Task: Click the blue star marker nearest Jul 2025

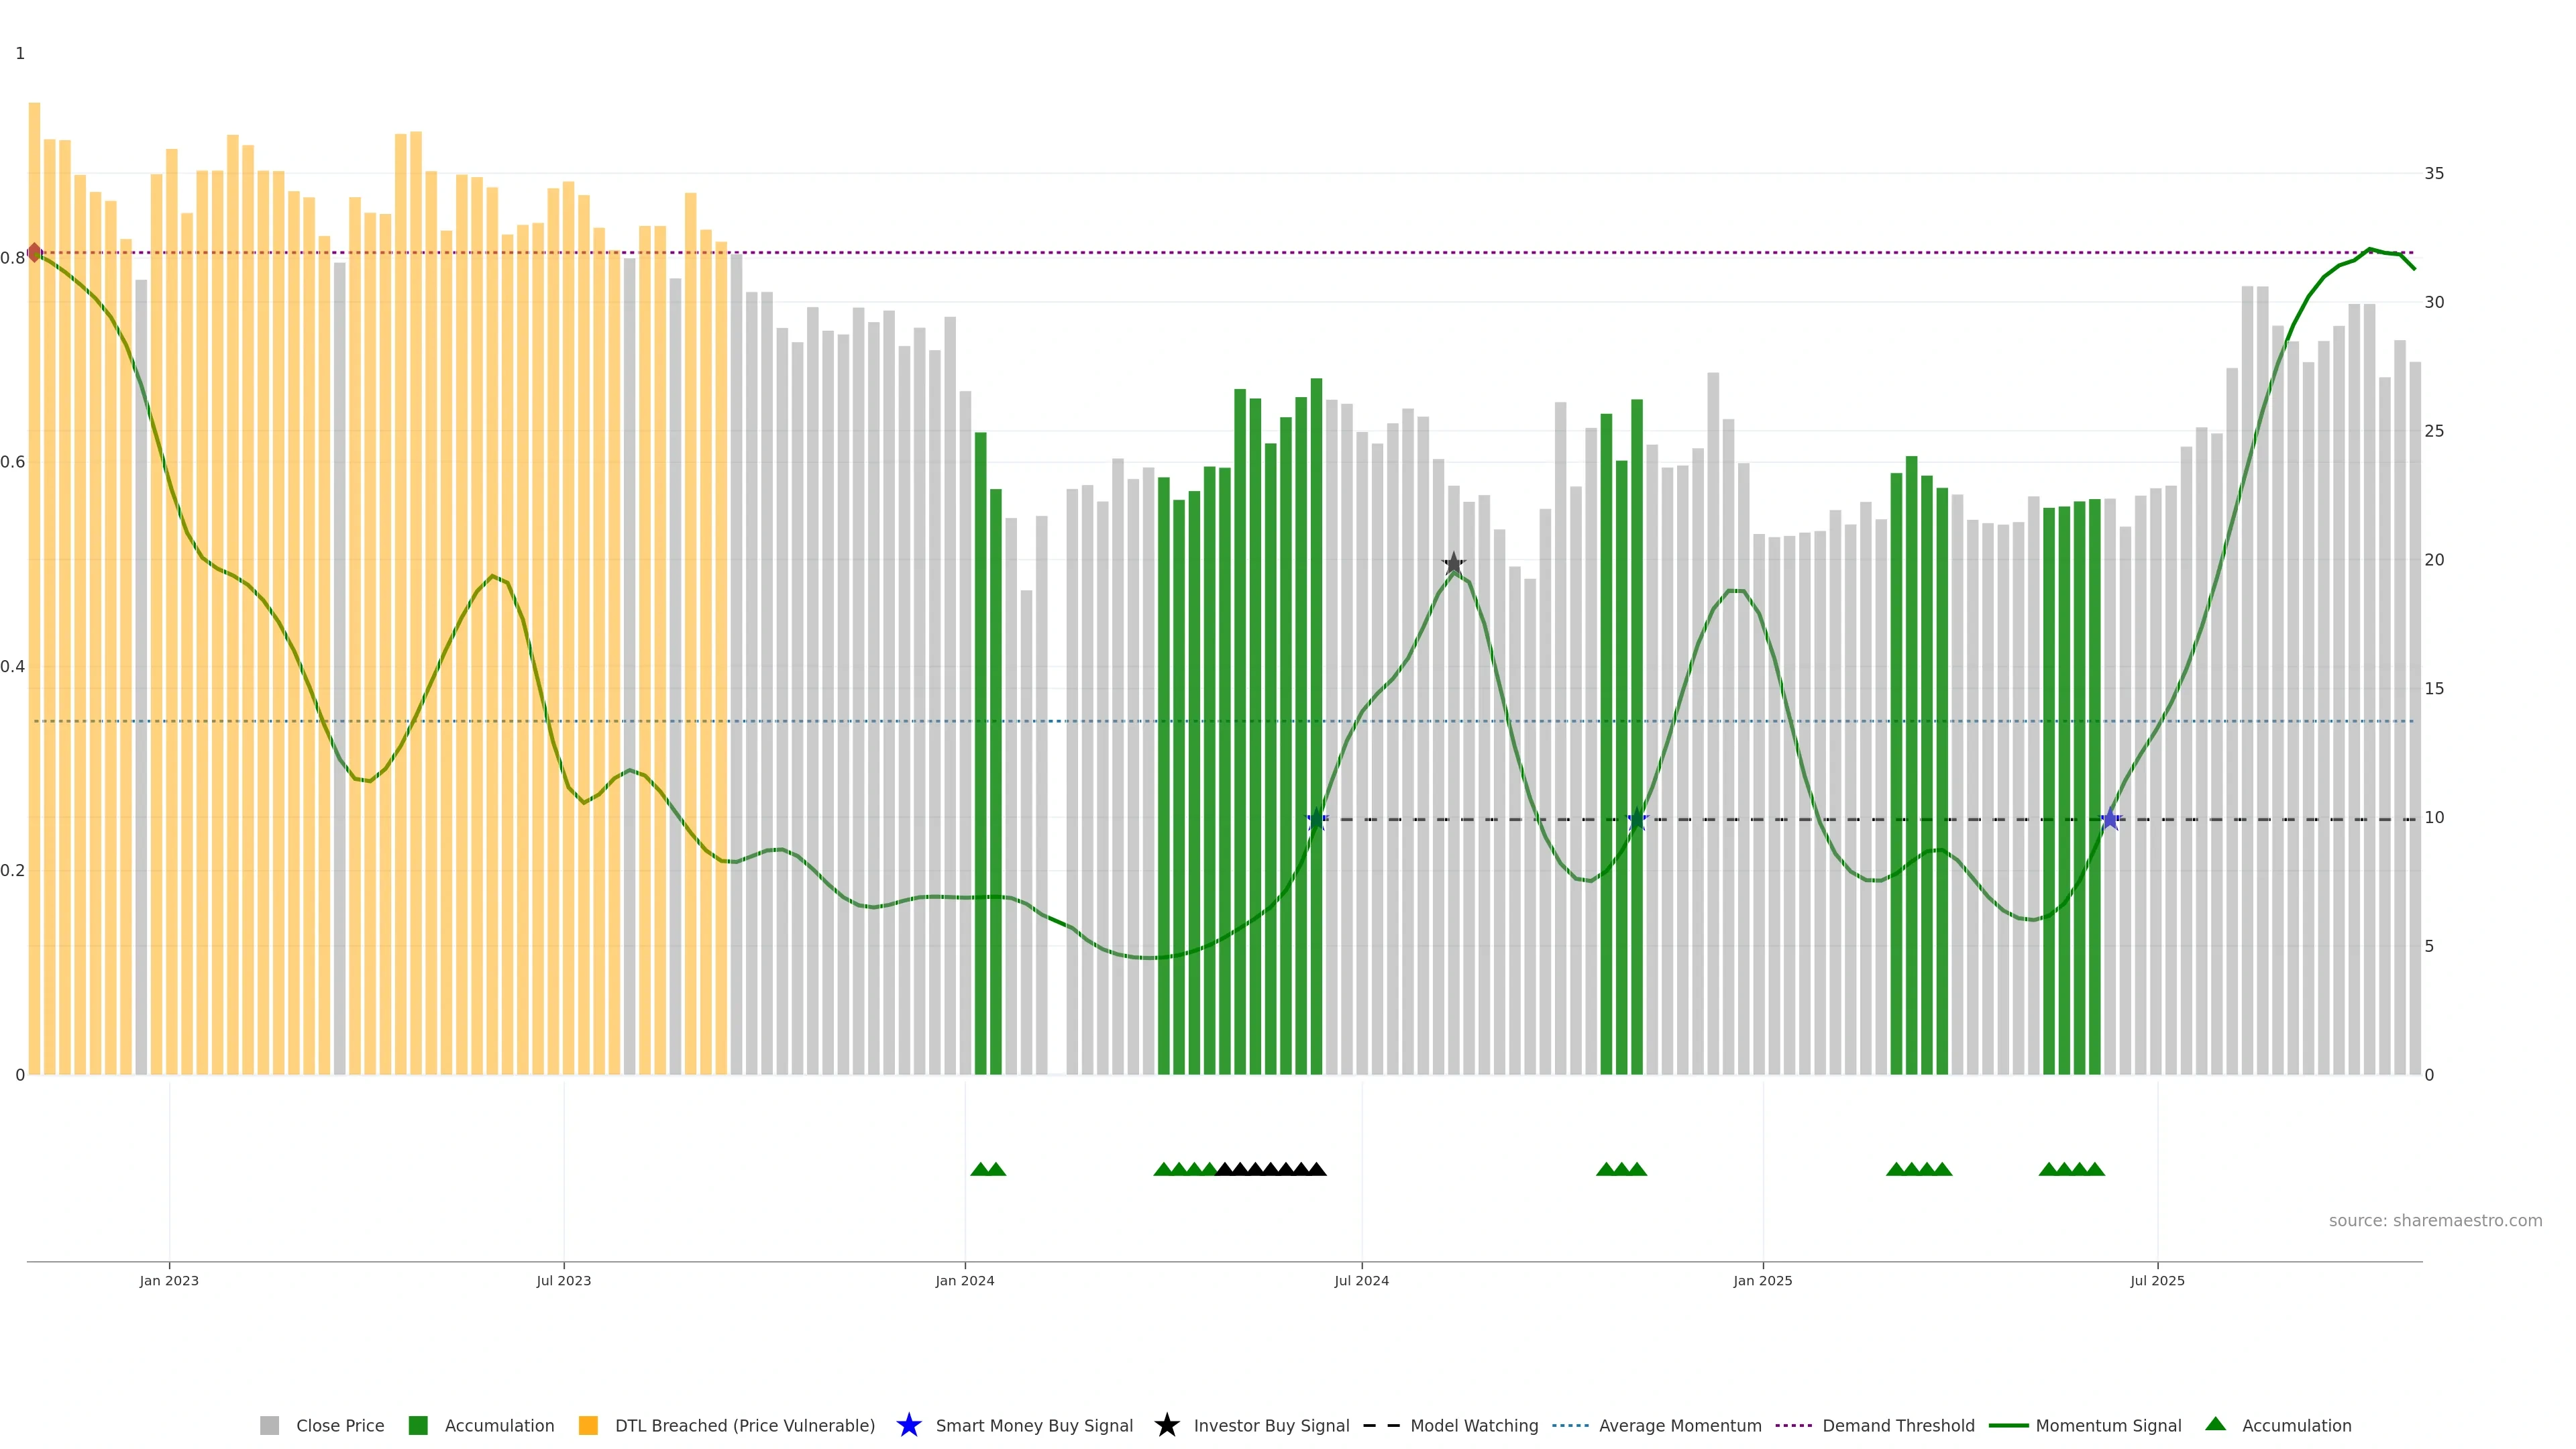Action: pos(2110,820)
